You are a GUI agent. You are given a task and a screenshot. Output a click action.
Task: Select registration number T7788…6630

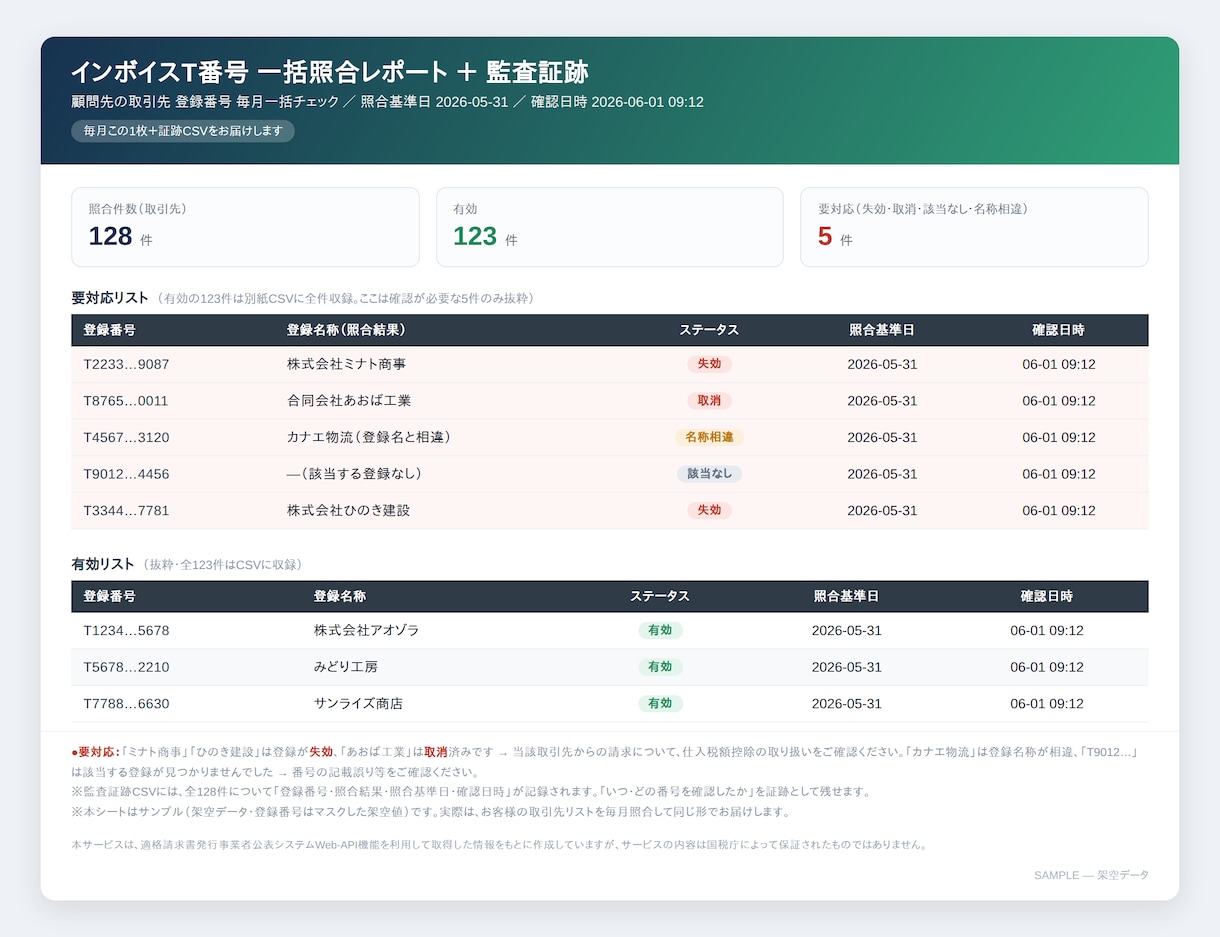[x=126, y=704]
